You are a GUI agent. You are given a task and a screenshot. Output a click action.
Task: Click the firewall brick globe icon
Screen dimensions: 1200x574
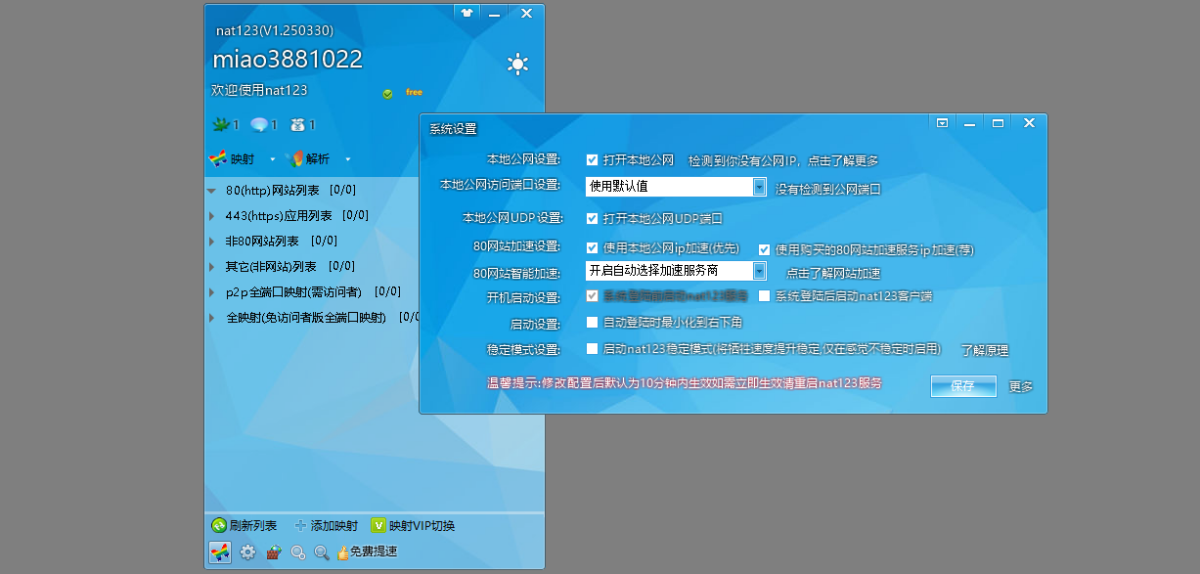coord(273,551)
